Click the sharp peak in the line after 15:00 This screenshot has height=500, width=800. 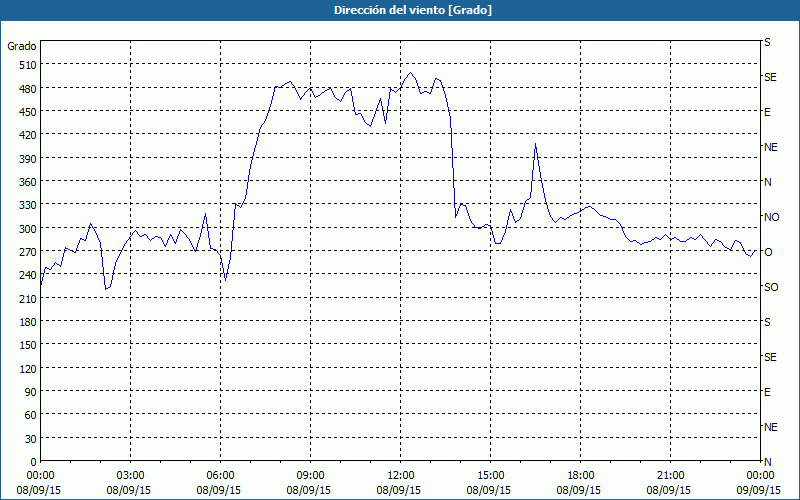pos(536,144)
